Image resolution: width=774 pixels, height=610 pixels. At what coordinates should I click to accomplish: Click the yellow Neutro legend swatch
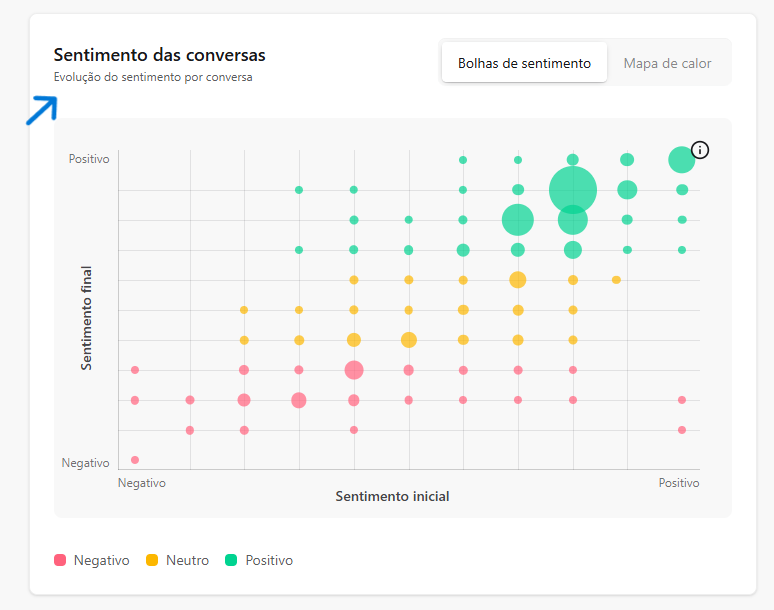pyautogui.click(x=153, y=560)
